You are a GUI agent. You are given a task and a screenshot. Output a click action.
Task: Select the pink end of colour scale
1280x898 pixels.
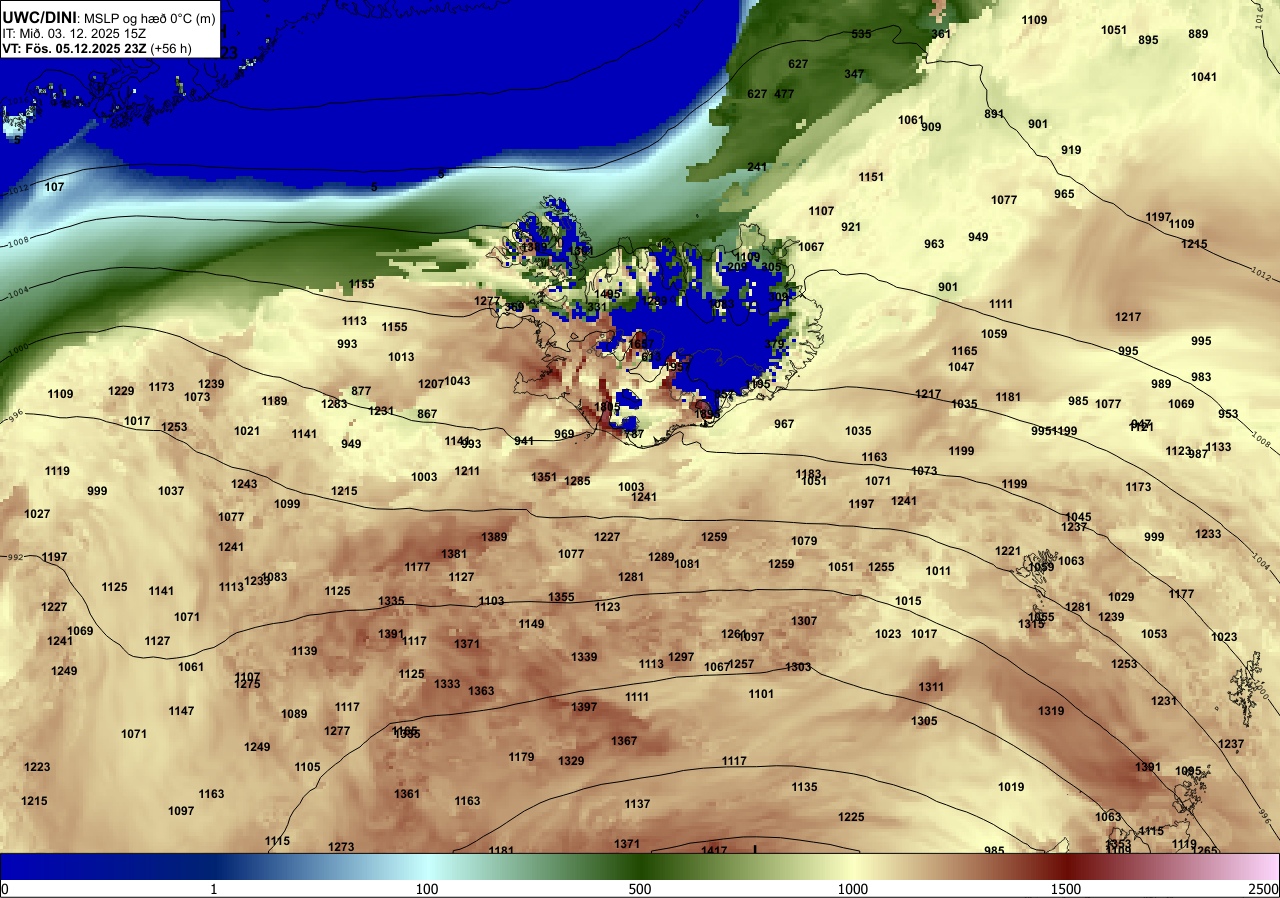coord(1260,866)
